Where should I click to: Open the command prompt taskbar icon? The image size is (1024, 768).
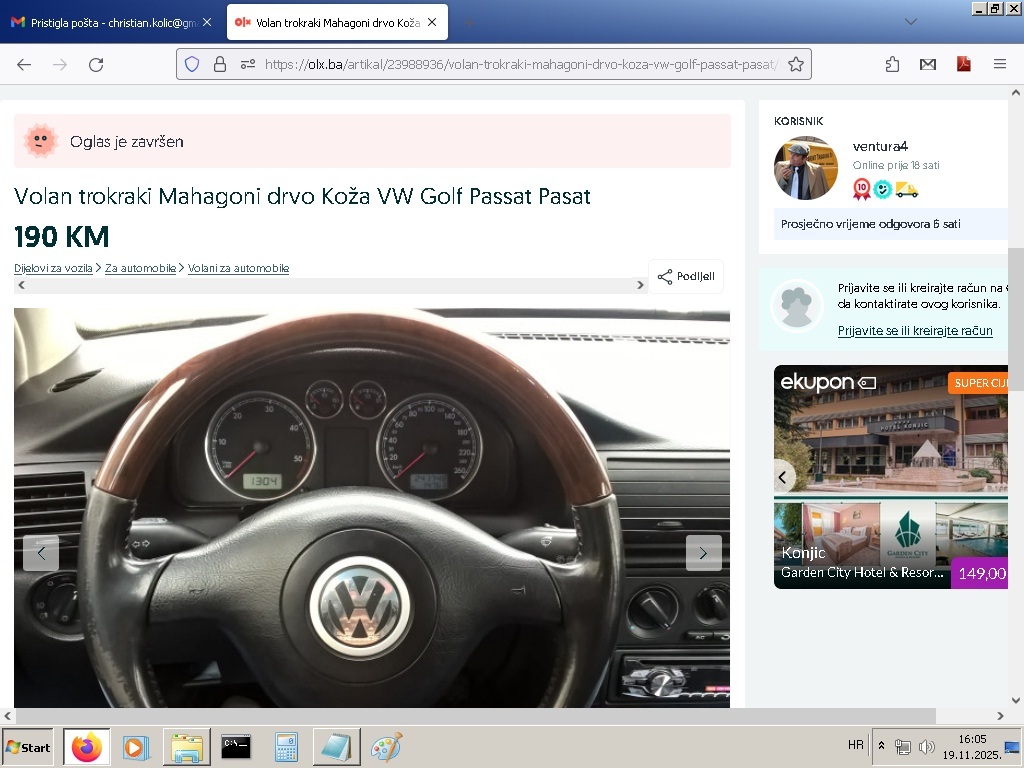tap(236, 747)
